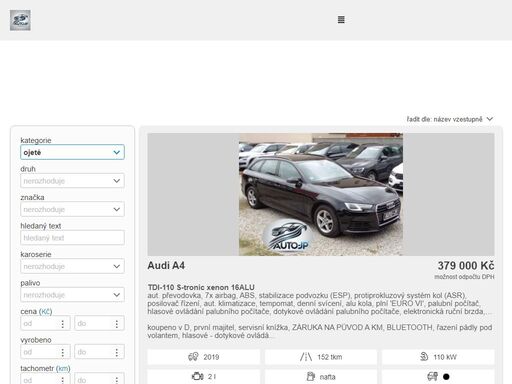
Task: Open options dots in cena 'od' field
Action: point(63,324)
